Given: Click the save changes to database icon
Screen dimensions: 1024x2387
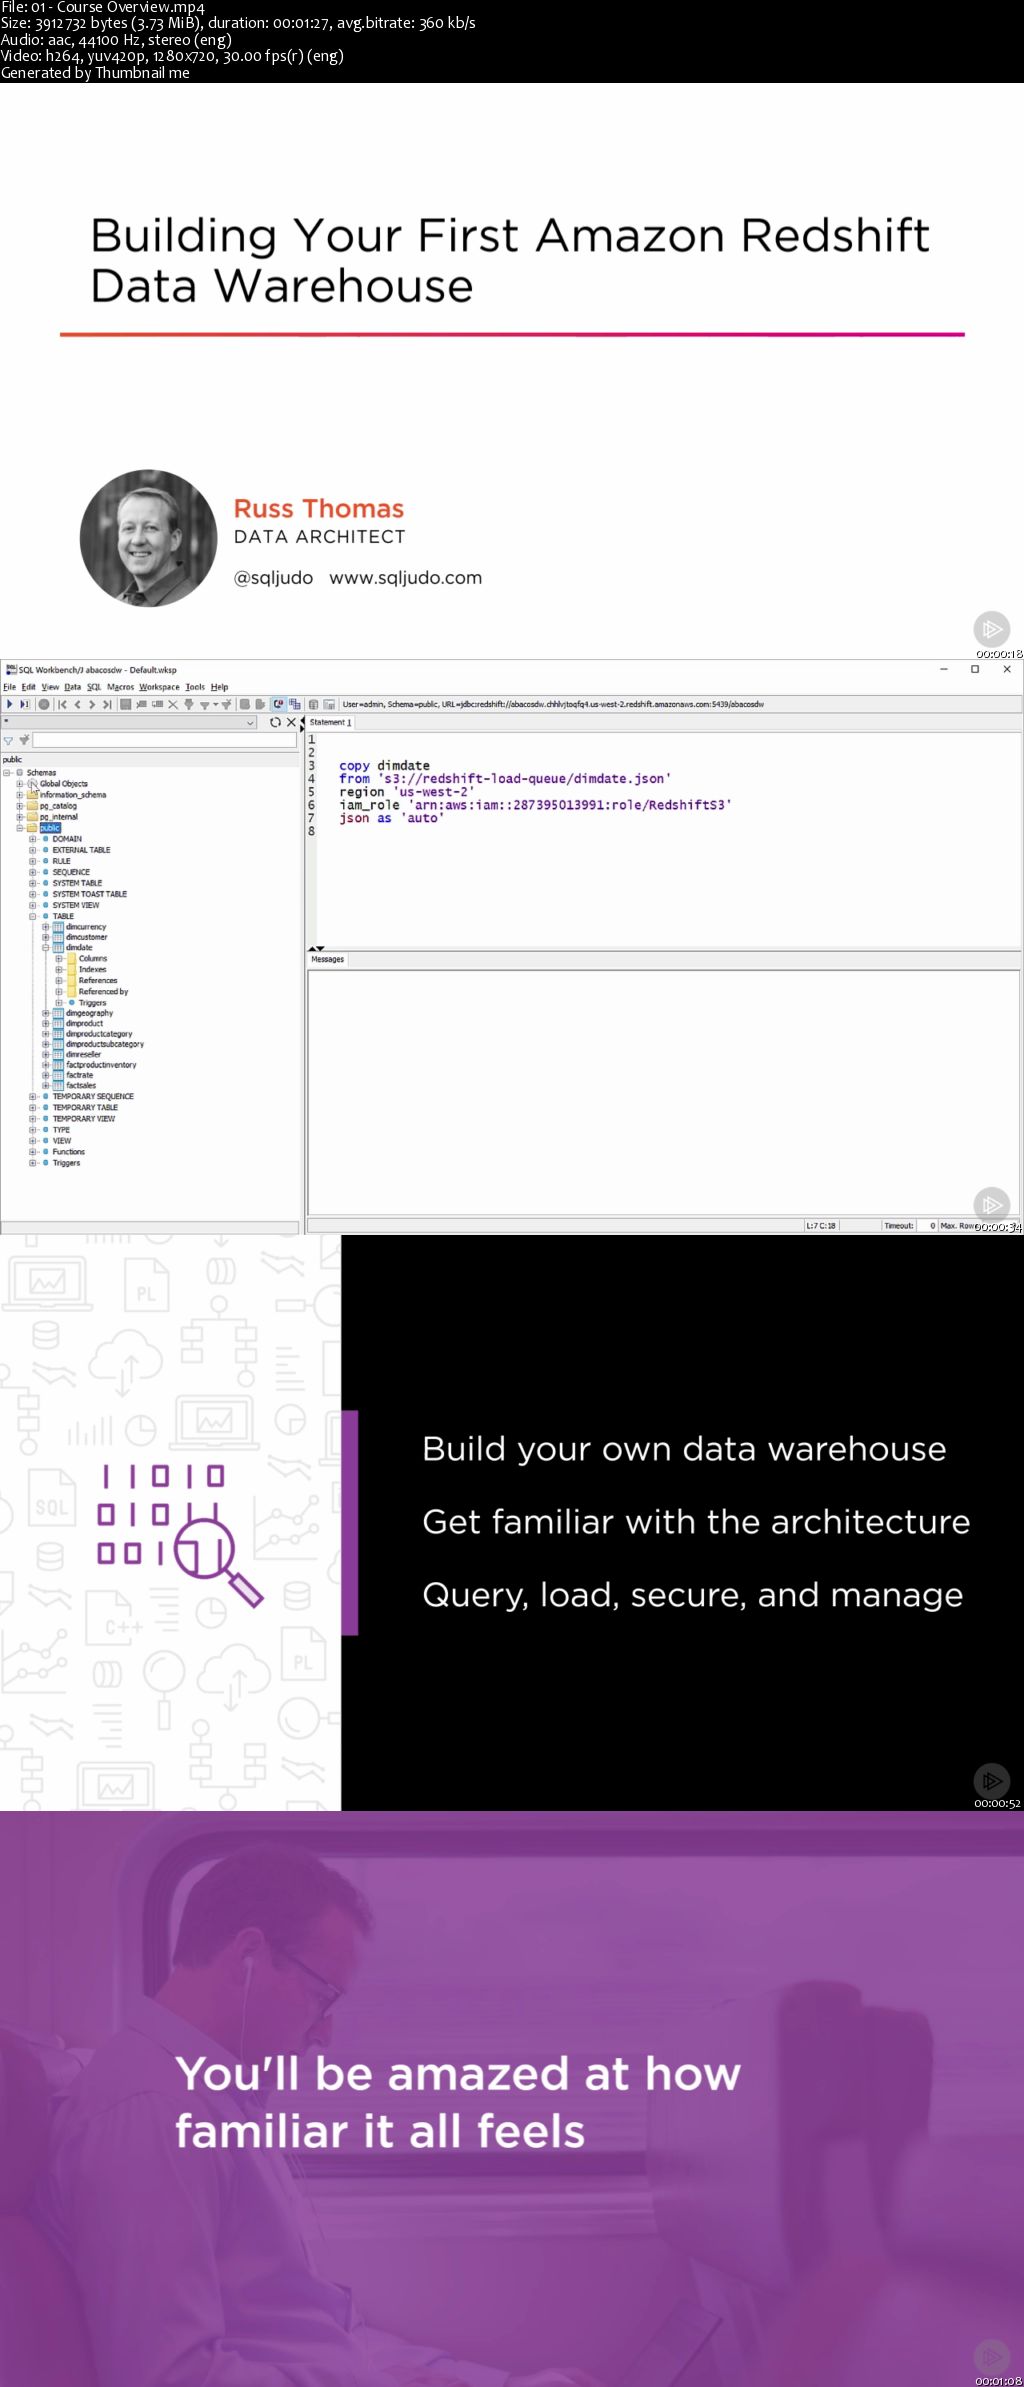Looking at the screenshot, I should click(126, 704).
